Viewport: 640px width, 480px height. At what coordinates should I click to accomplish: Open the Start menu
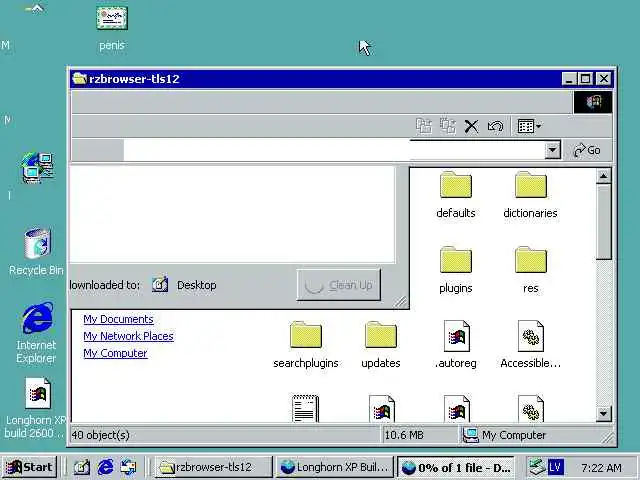[x=29, y=467]
